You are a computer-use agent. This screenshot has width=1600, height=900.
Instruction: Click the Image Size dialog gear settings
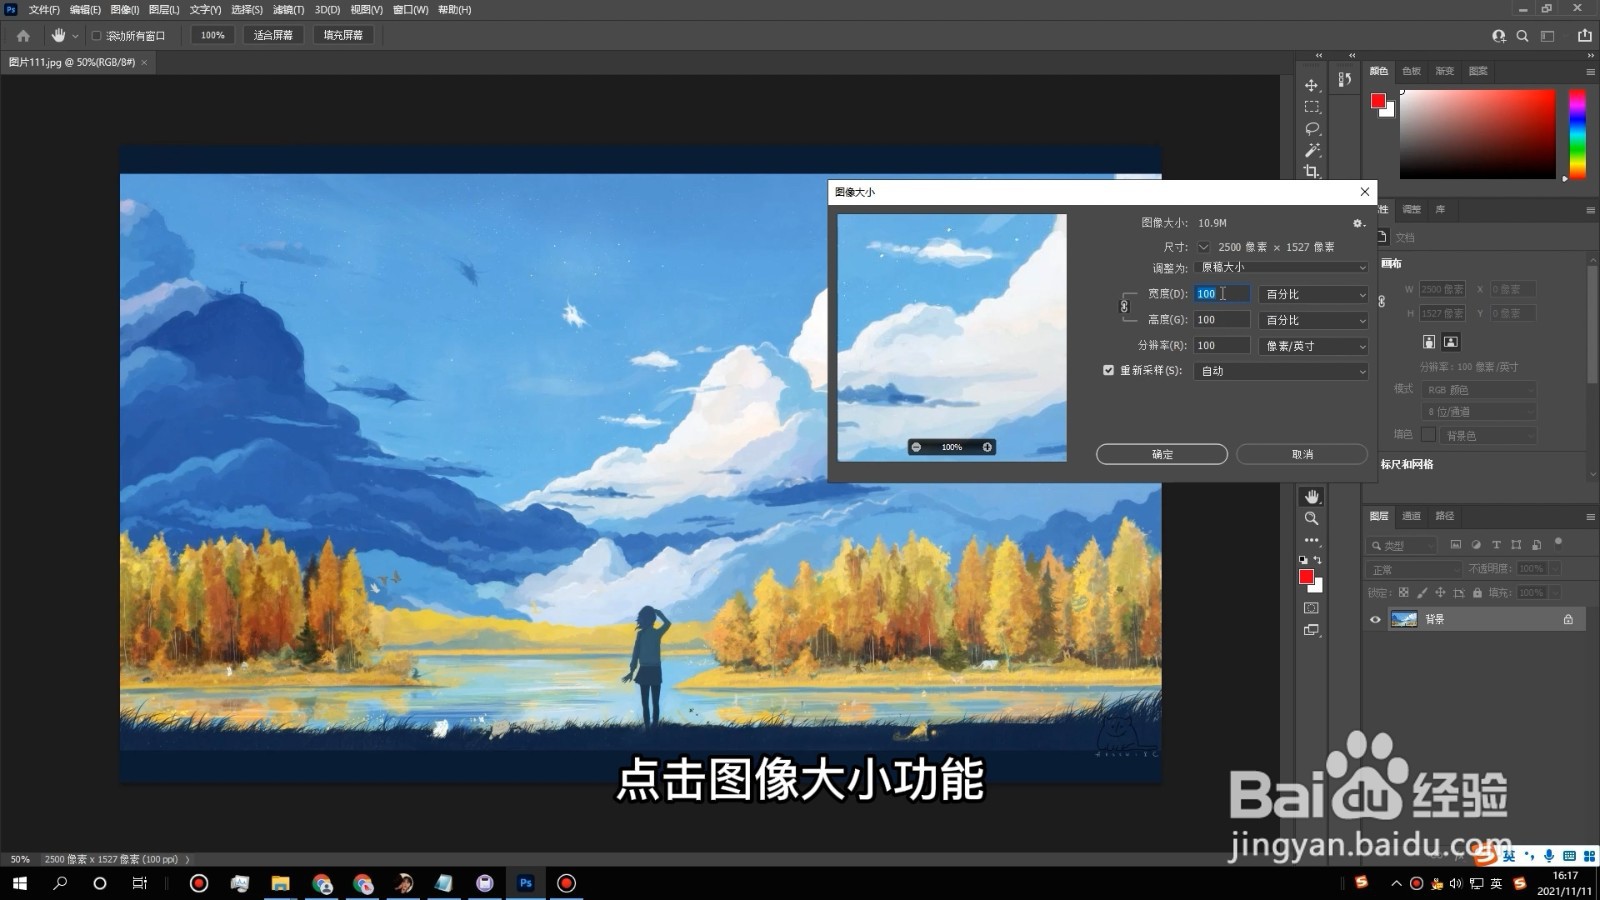coord(1358,223)
